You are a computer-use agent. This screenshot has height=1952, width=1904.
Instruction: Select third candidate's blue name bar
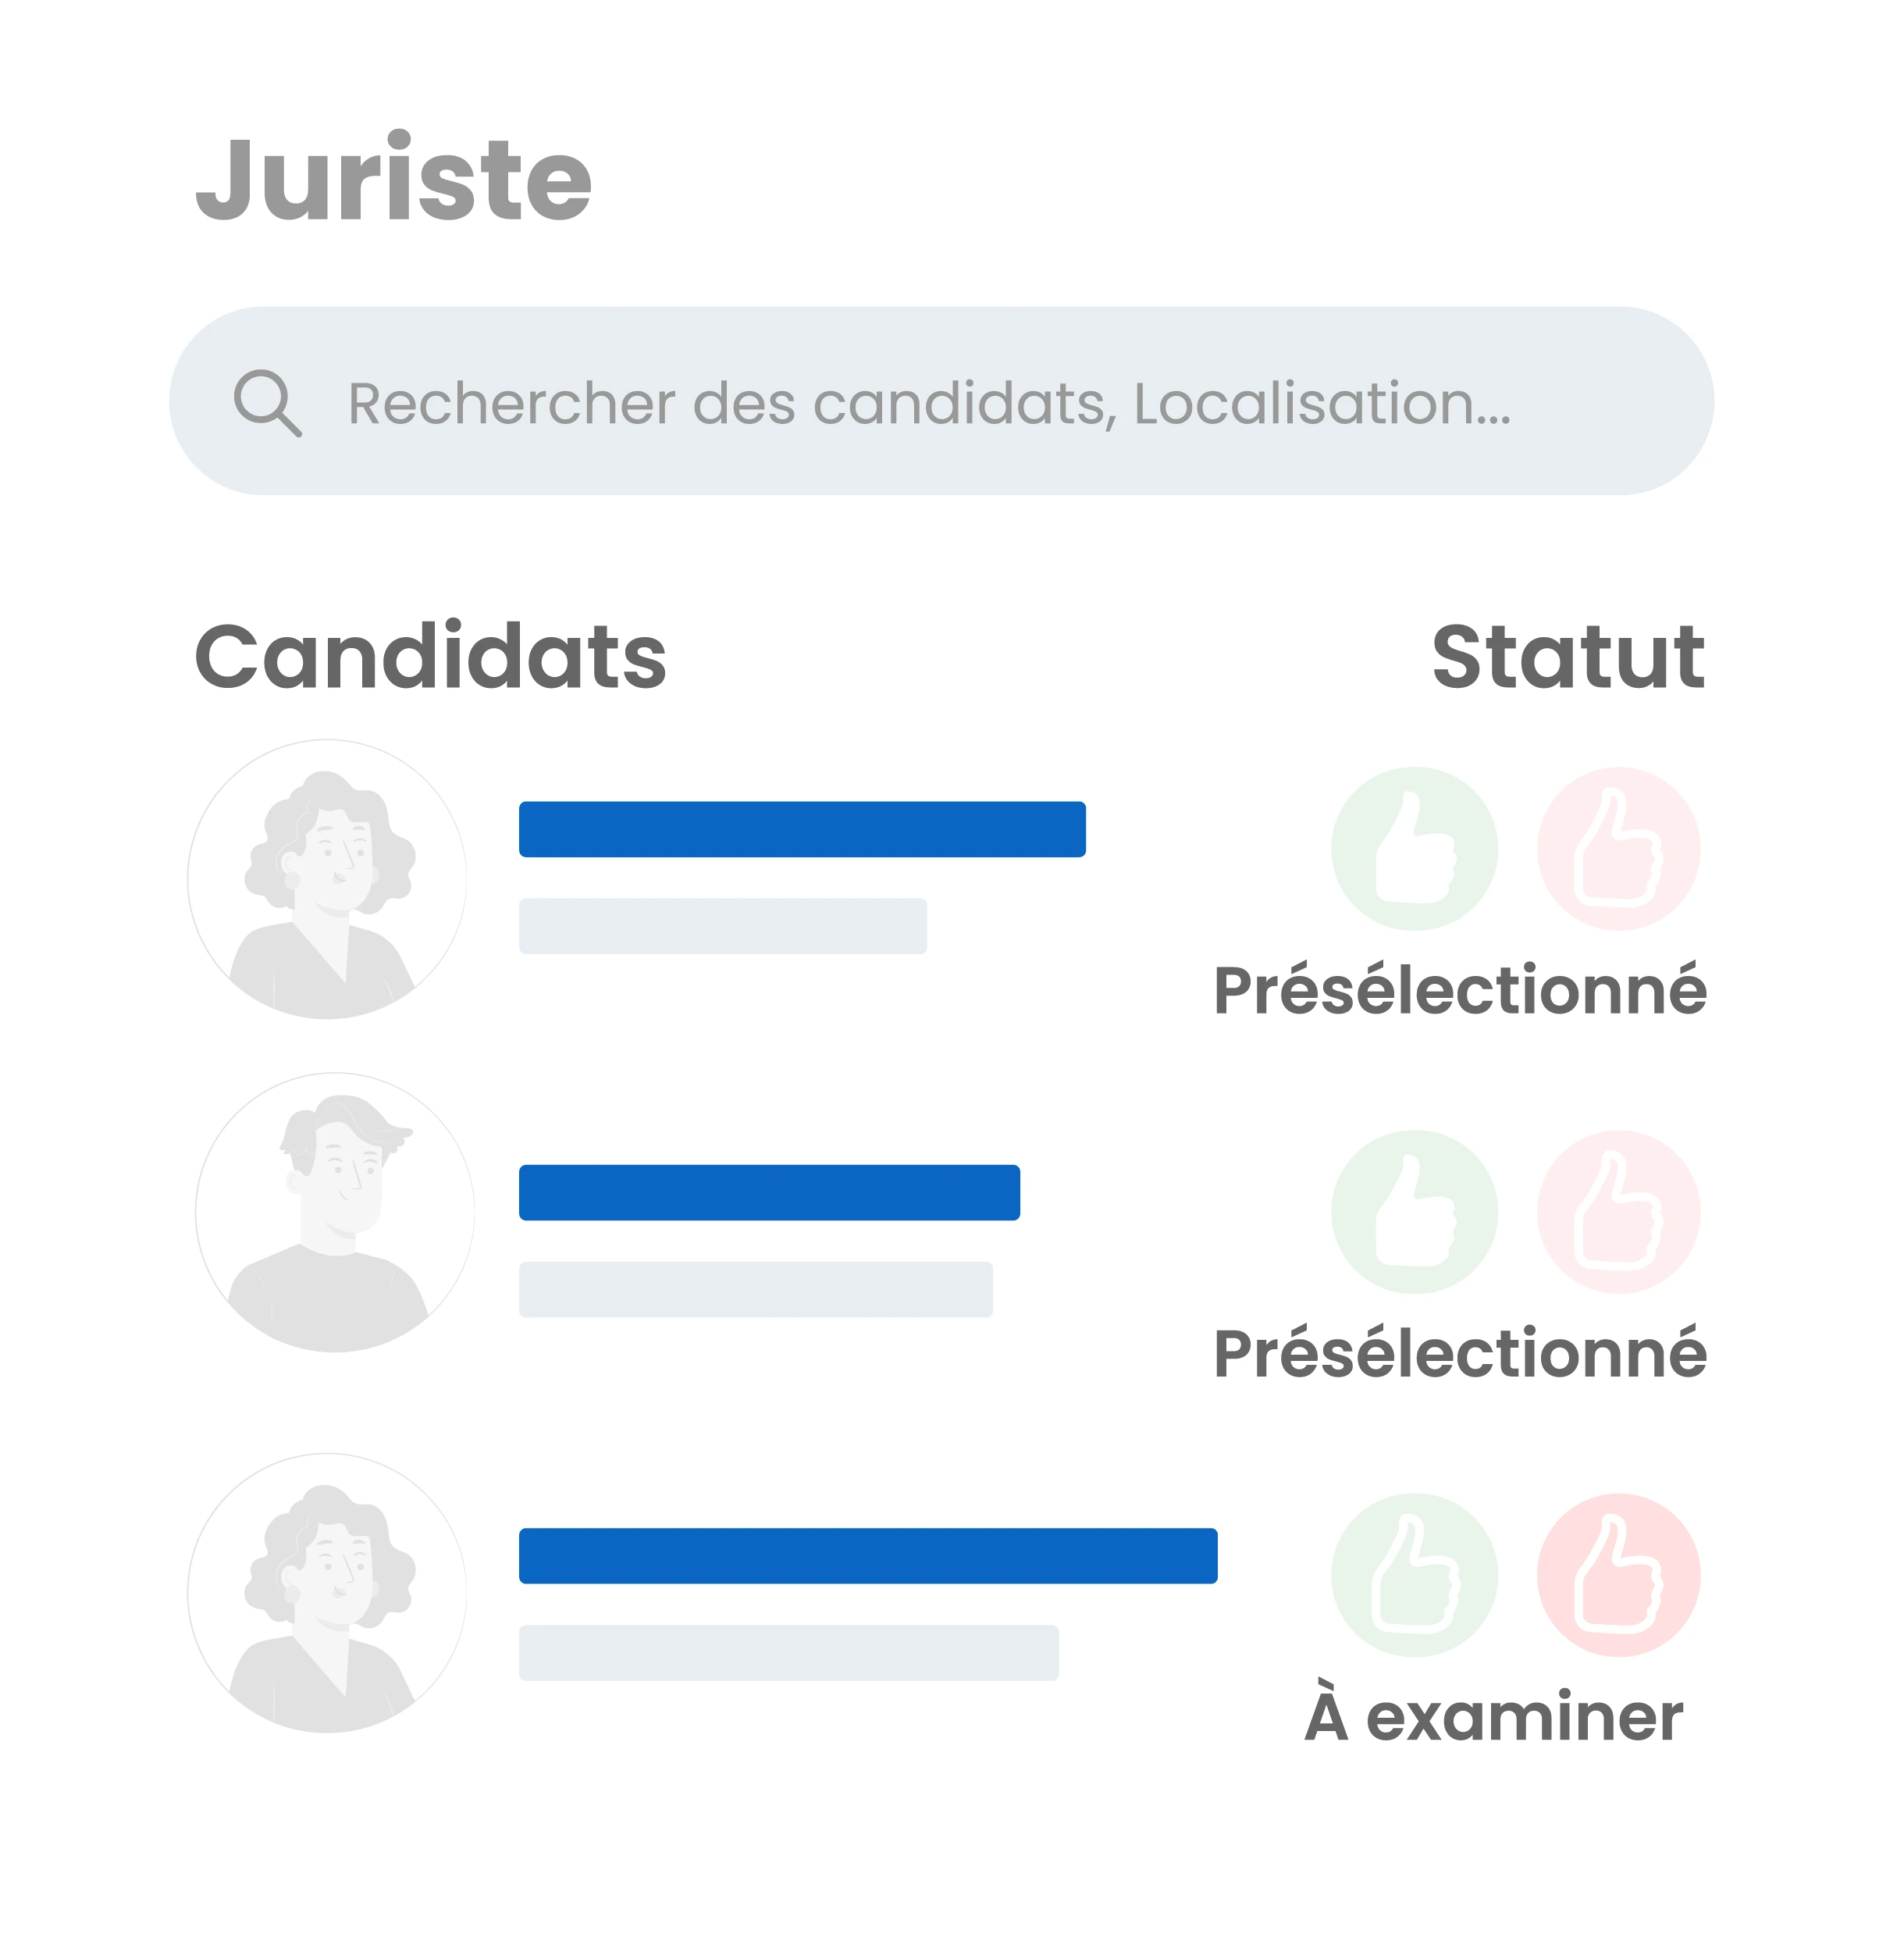click(x=867, y=1555)
